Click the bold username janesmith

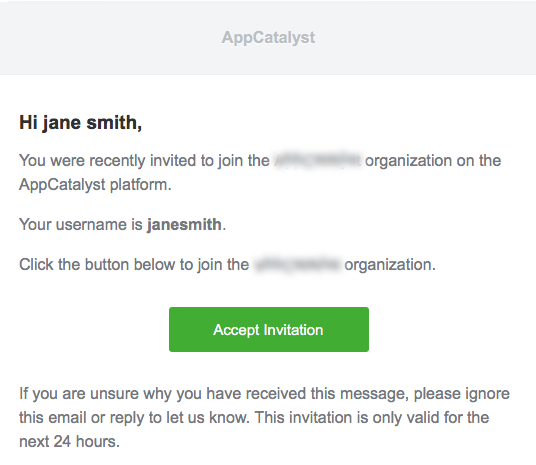[184, 225]
